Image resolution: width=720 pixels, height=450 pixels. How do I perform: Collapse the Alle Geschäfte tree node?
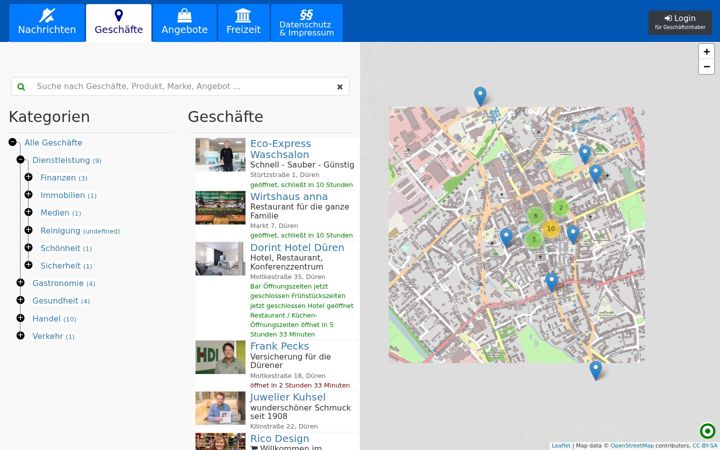tap(12, 142)
